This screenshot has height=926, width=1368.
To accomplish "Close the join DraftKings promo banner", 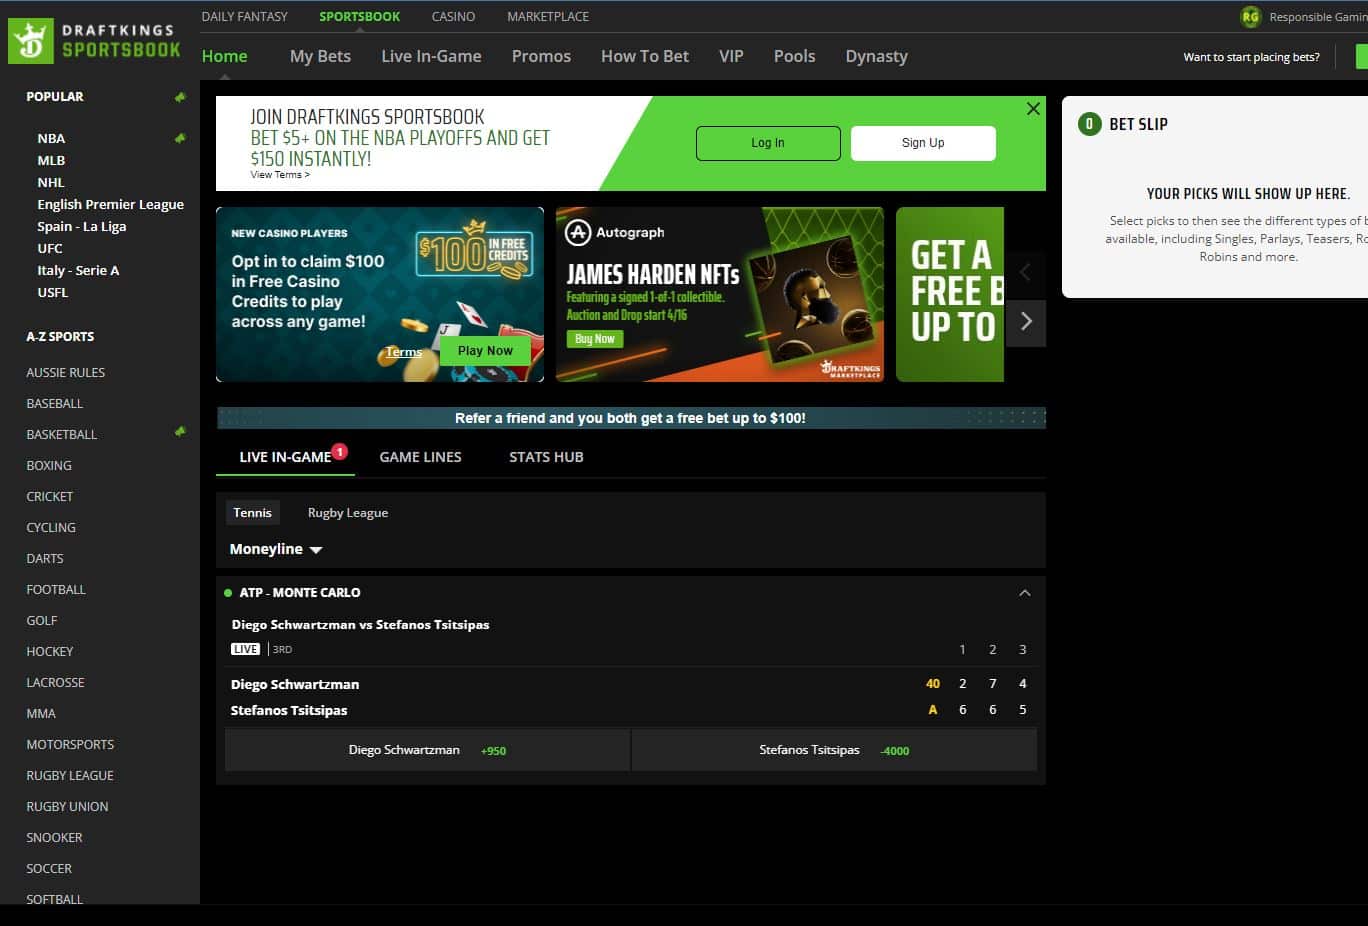I will [x=1033, y=109].
